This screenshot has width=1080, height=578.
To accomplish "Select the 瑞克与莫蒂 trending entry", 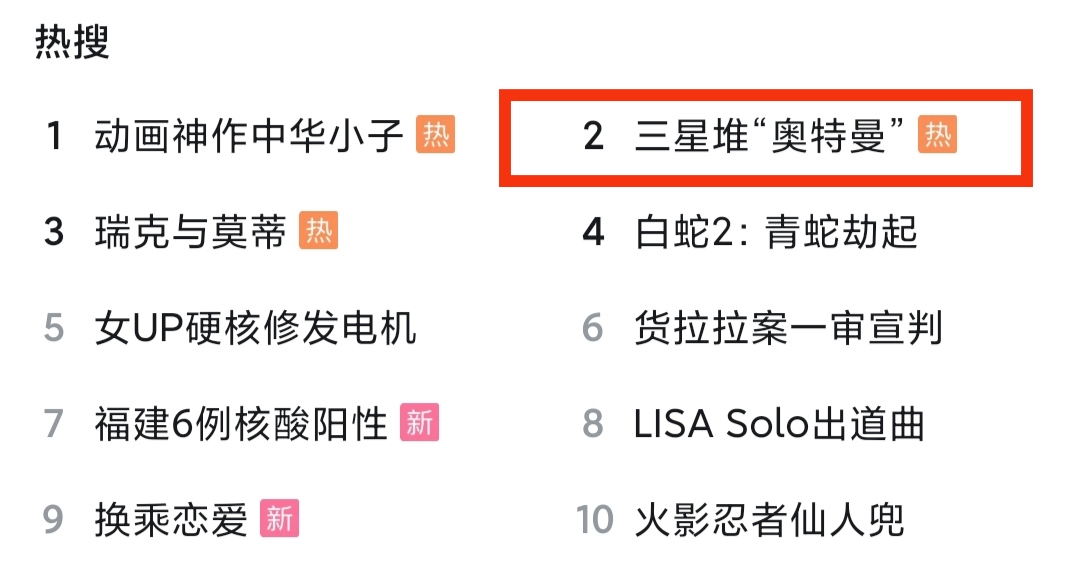I will click(190, 232).
